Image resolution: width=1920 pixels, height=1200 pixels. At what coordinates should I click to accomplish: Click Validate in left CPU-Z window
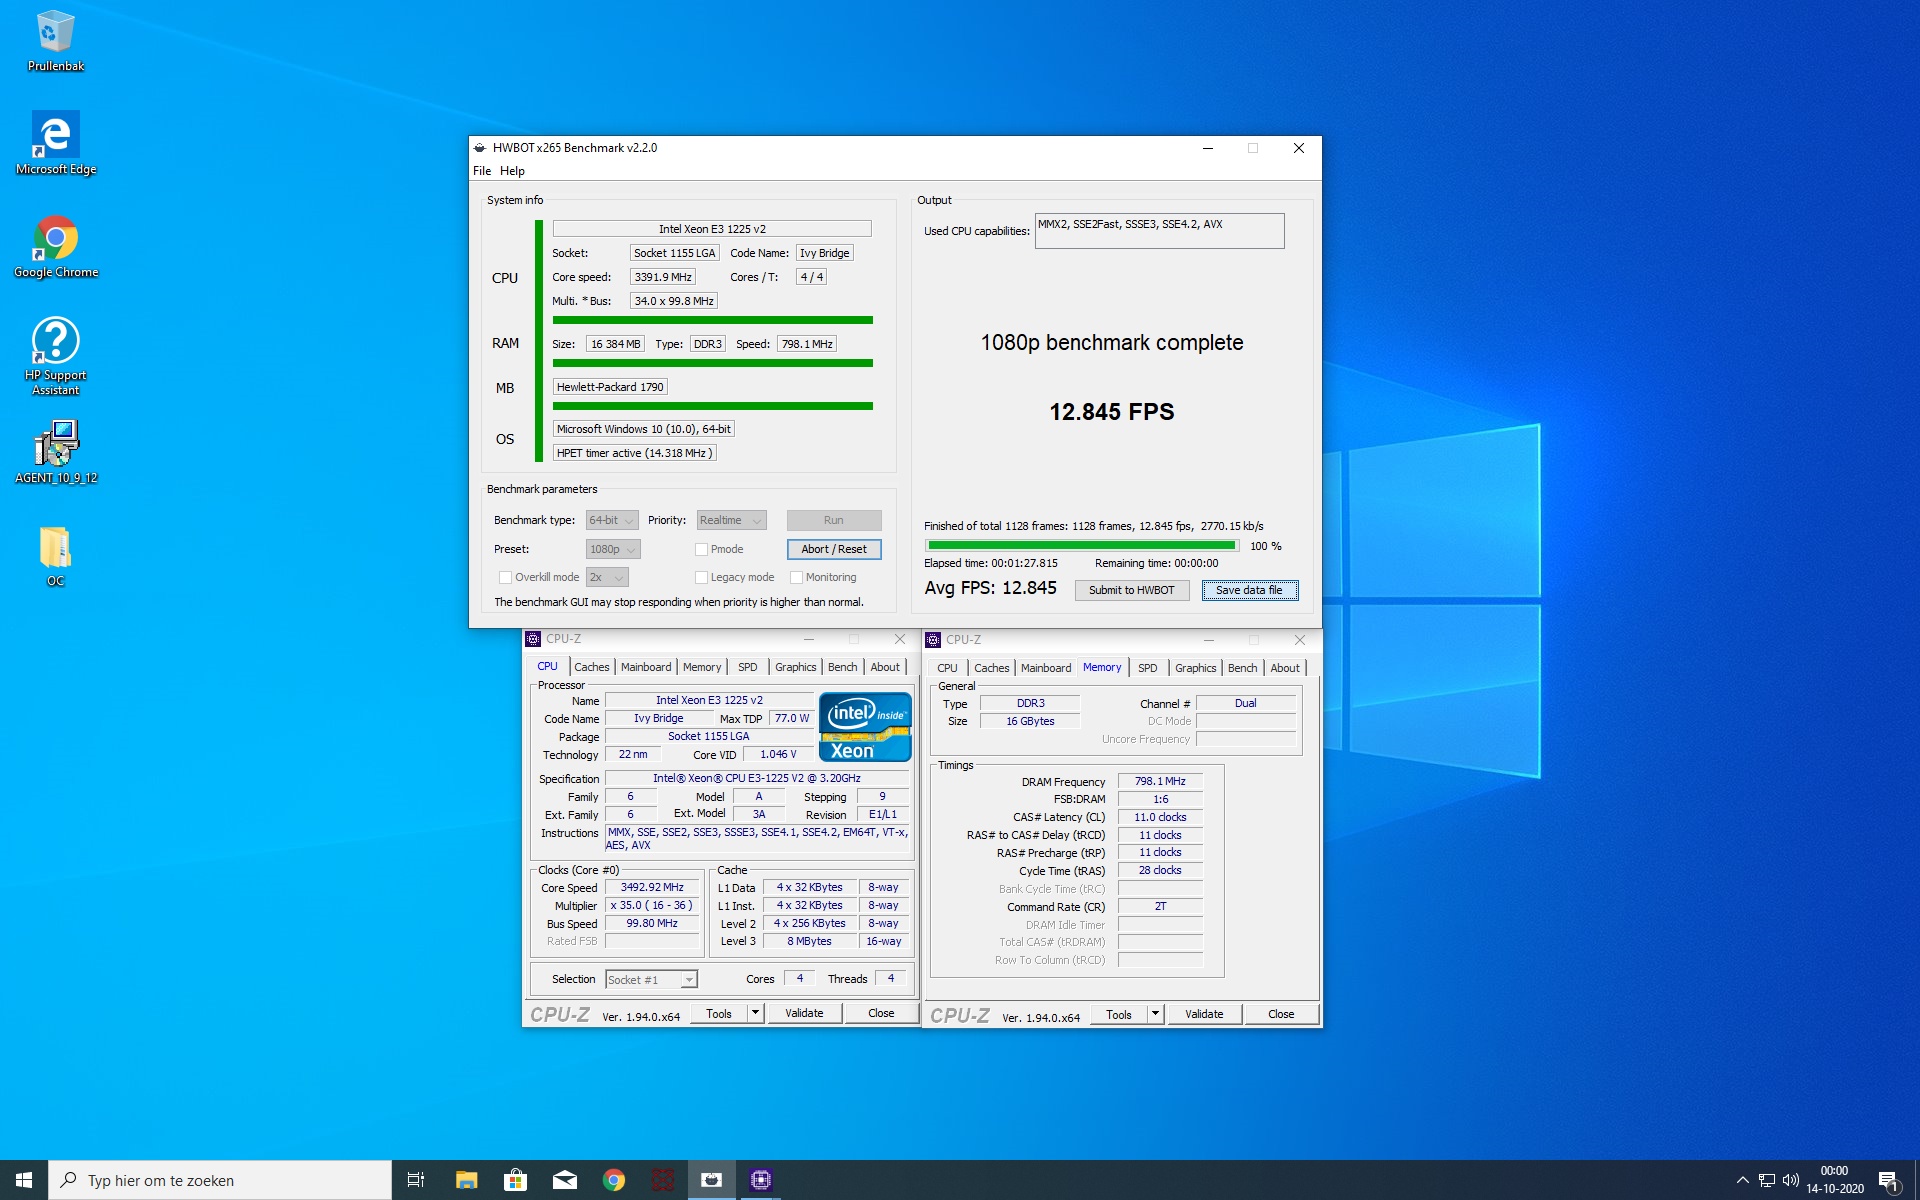[x=804, y=1013]
